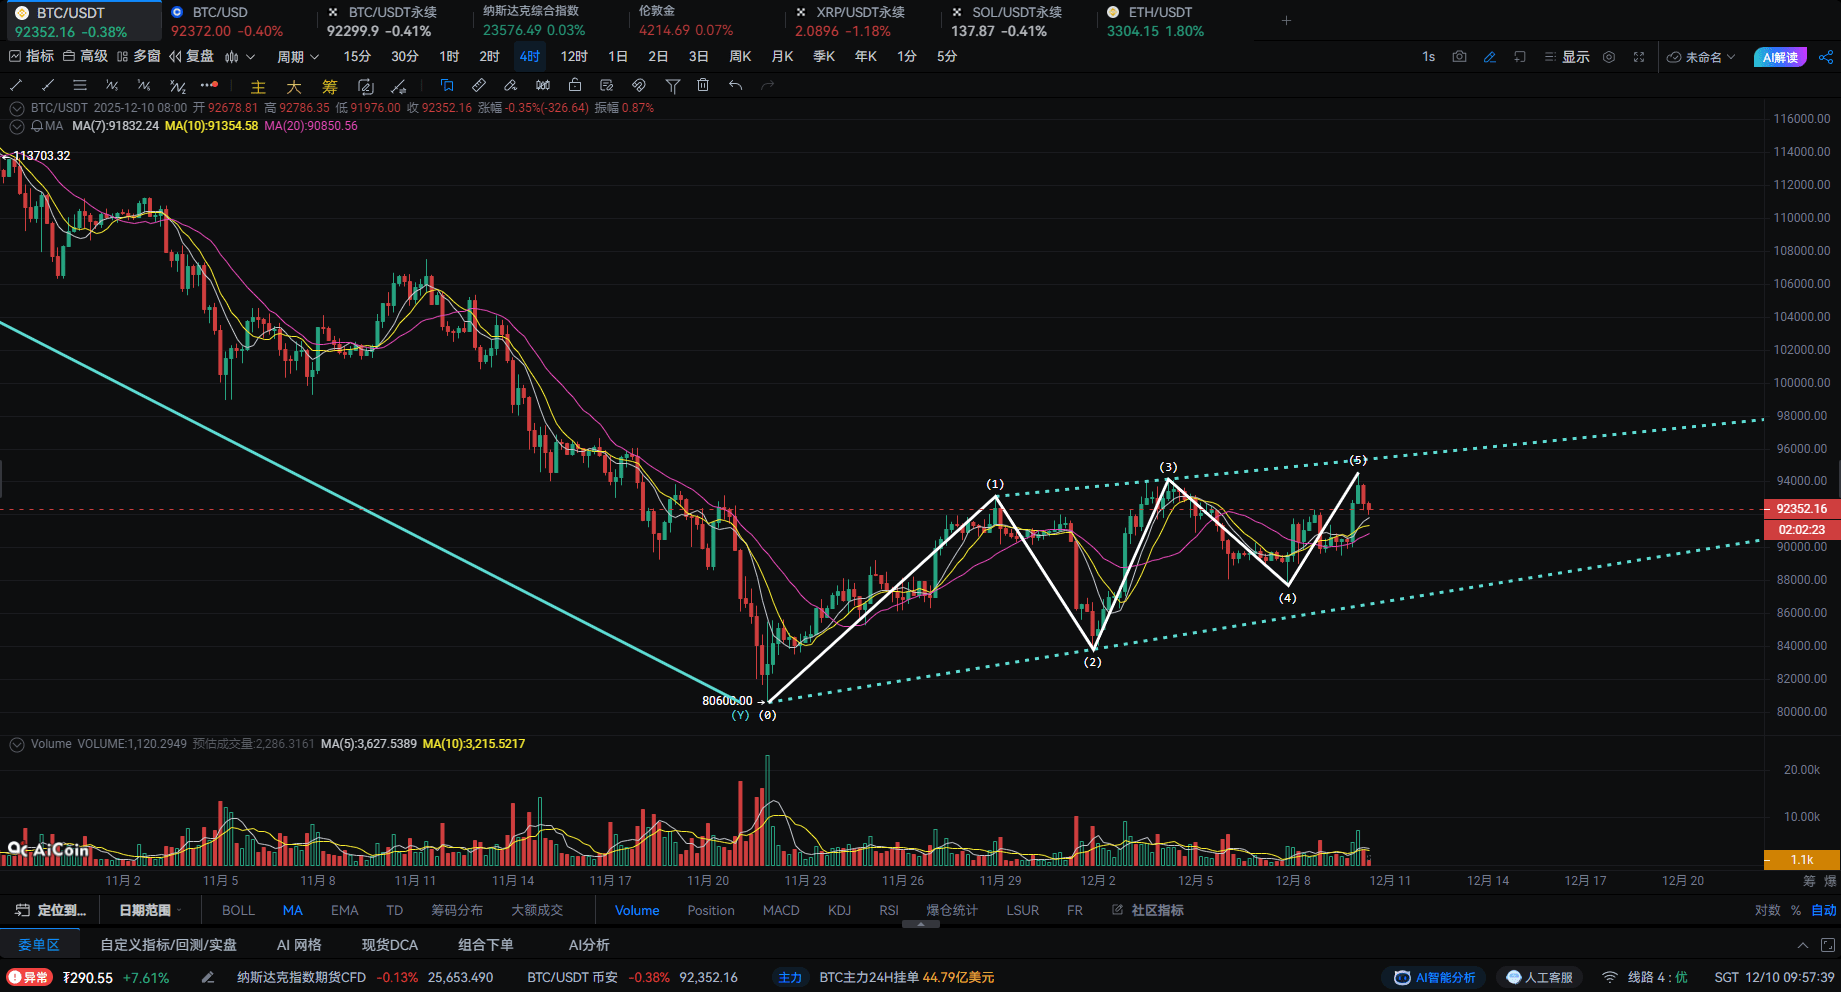
Task: Open the 指标 indicators button
Action: coord(32,57)
